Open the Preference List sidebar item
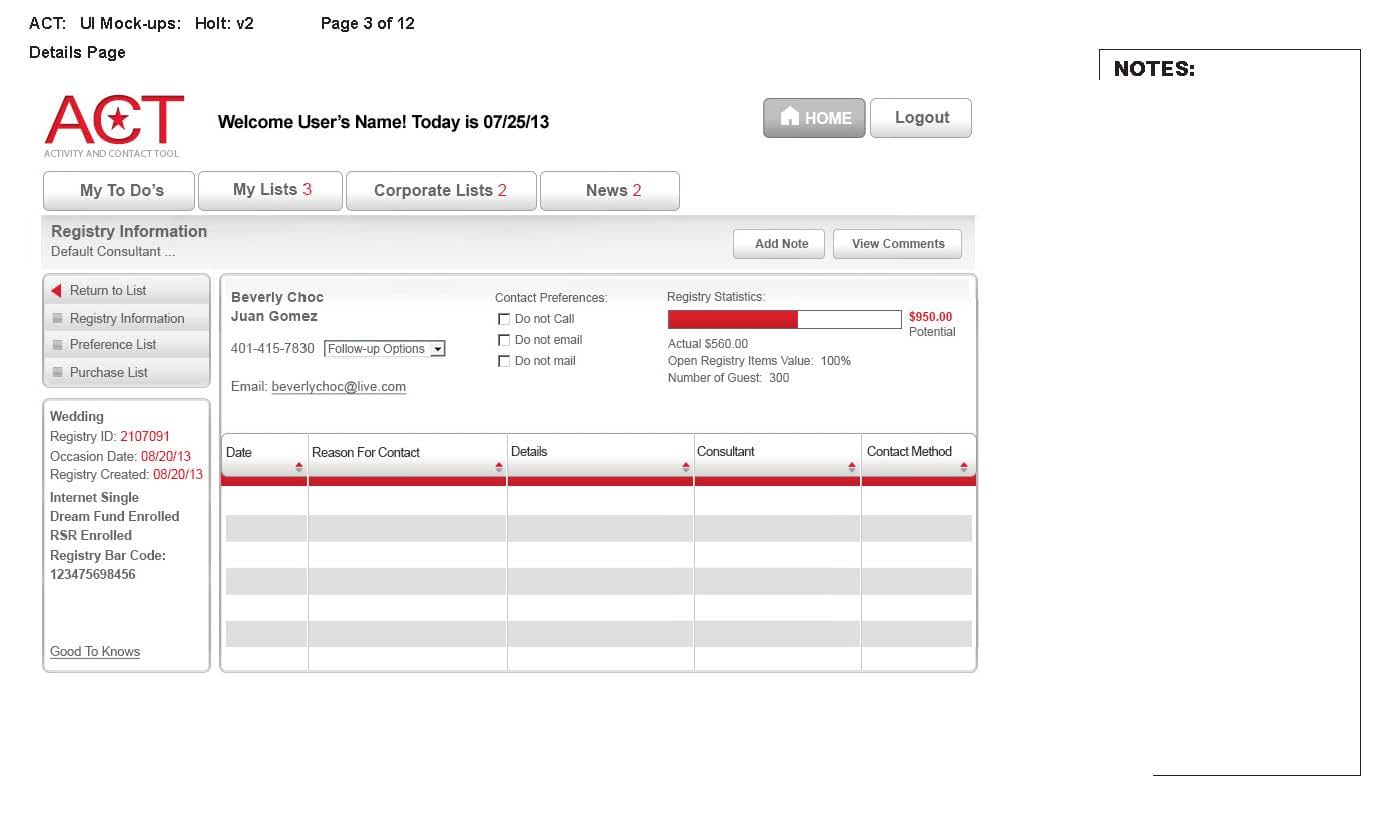Screen dimensions: 1375x825 pos(113,345)
